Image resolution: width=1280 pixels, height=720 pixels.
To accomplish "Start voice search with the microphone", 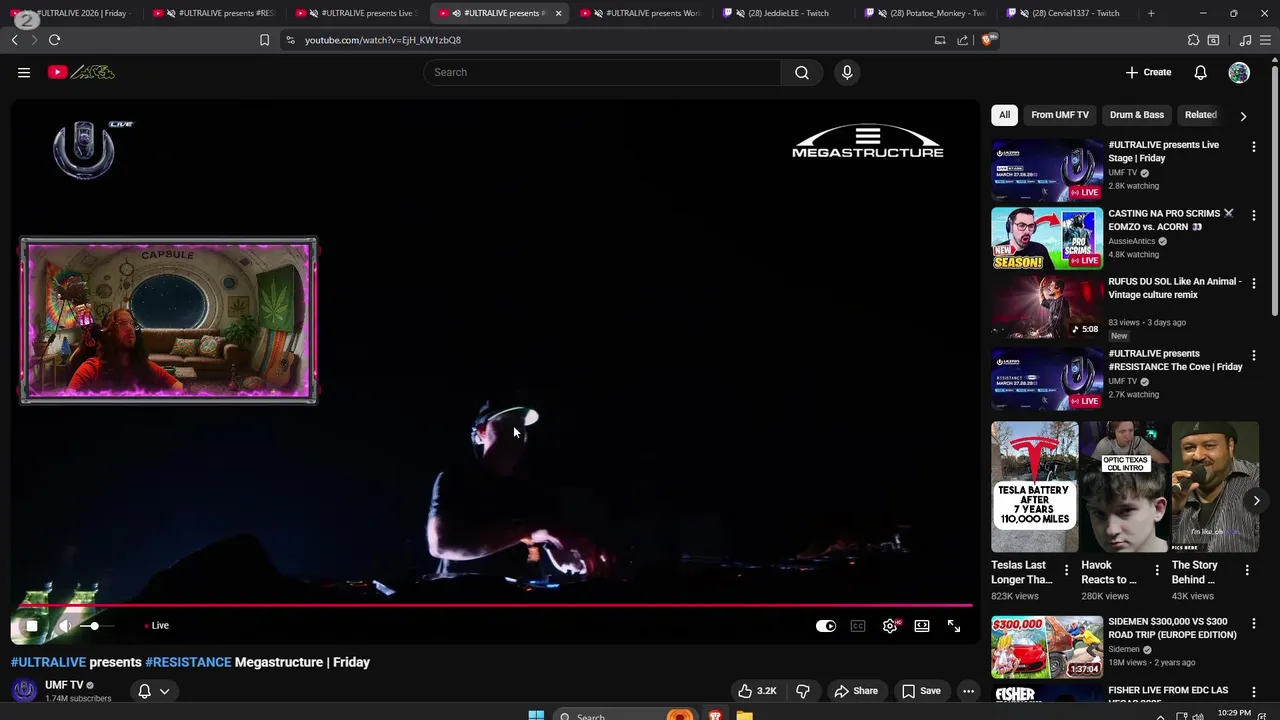I will pos(847,72).
